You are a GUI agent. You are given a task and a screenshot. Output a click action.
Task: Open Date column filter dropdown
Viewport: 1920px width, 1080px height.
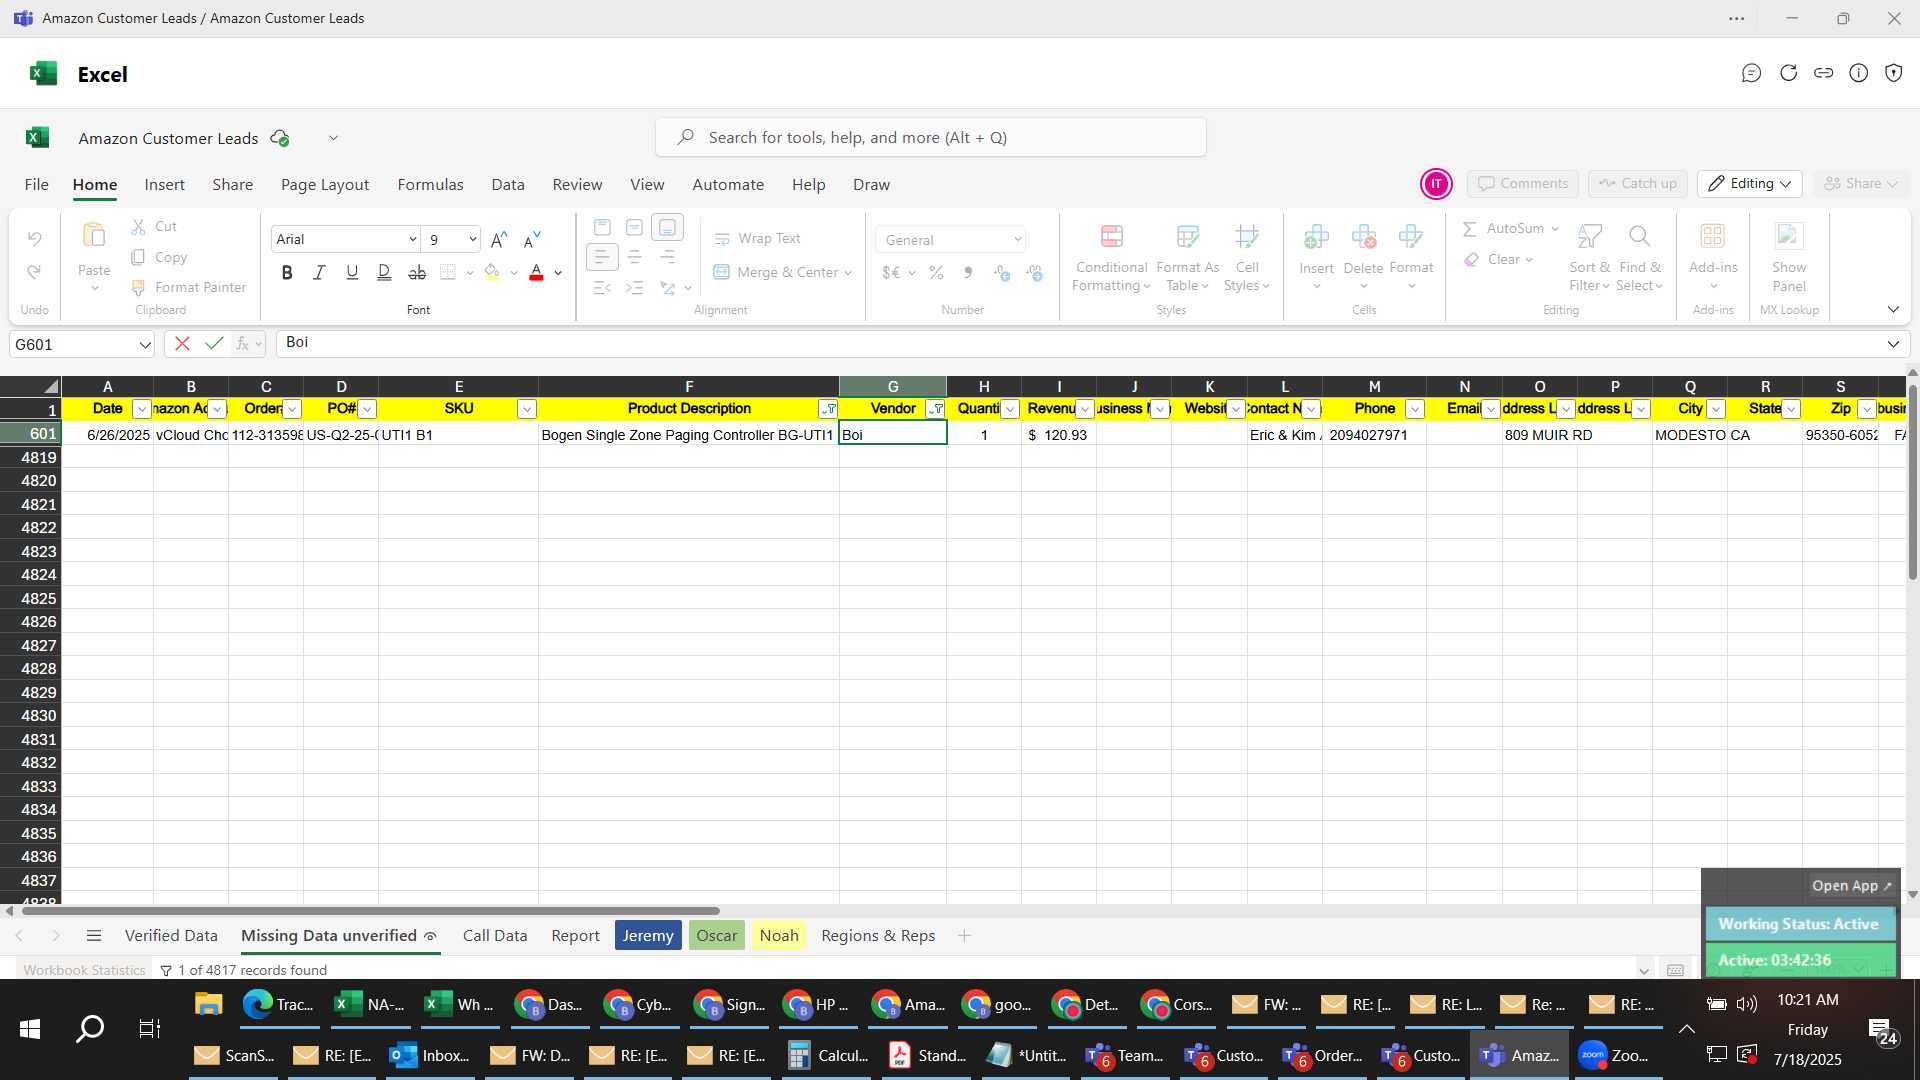tap(141, 409)
